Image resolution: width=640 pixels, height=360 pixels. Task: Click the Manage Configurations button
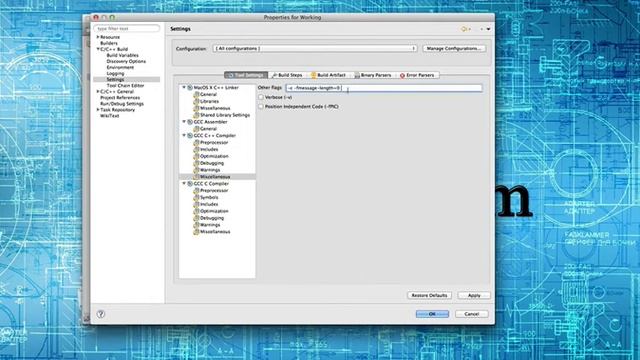pyautogui.click(x=454, y=49)
